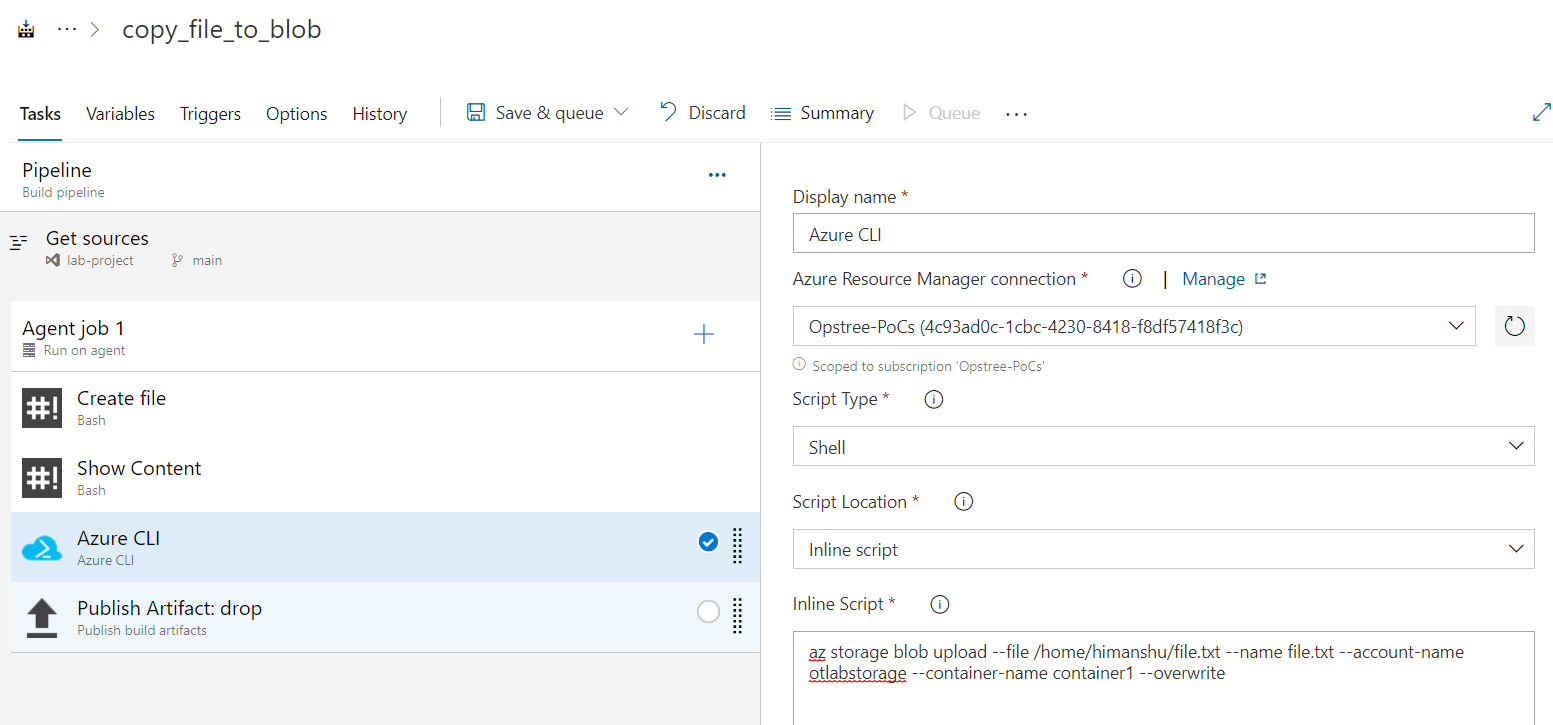Open the Options tab

[x=296, y=114]
